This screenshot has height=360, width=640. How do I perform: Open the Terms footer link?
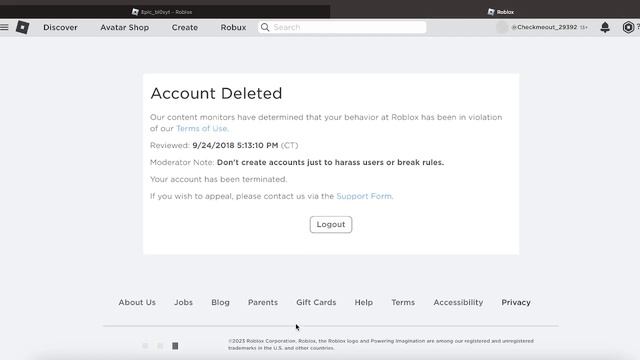tap(403, 302)
